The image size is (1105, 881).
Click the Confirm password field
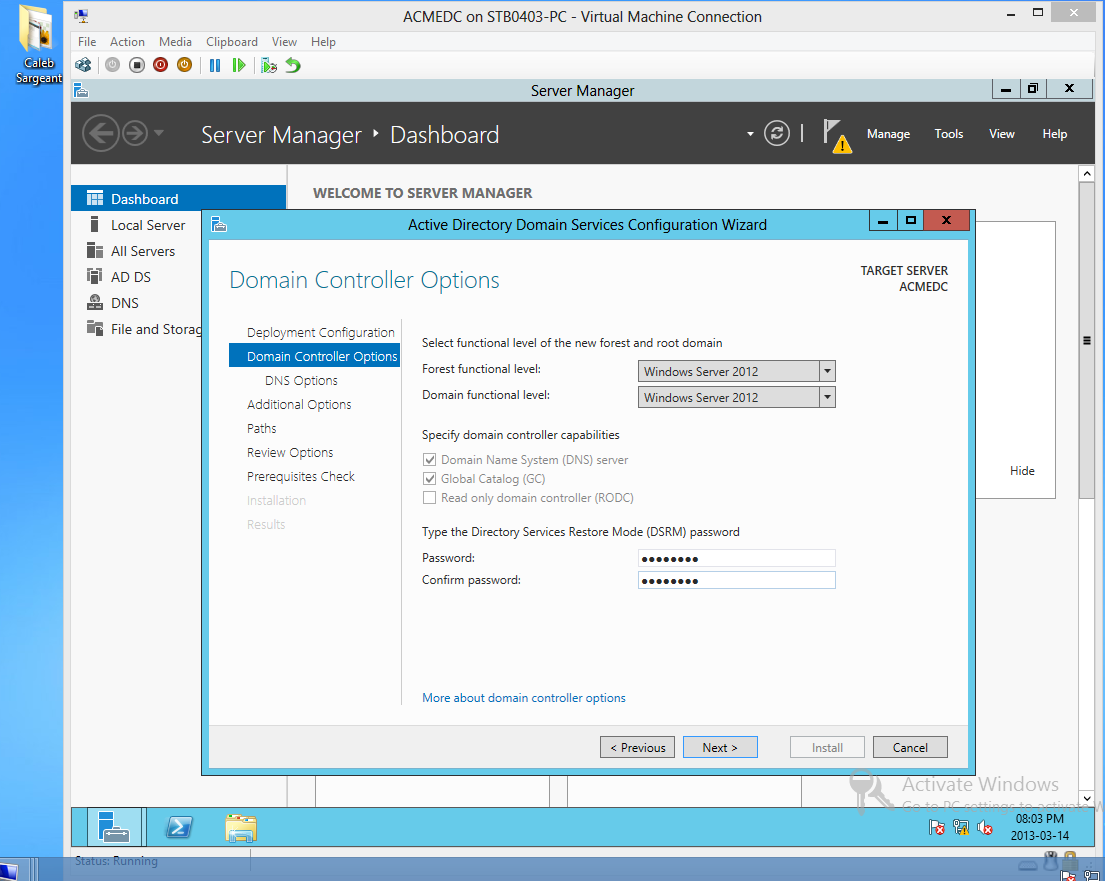736,580
